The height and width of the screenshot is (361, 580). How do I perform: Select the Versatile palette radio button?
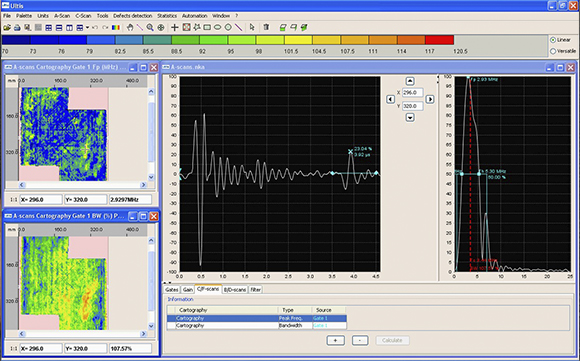coord(553,51)
